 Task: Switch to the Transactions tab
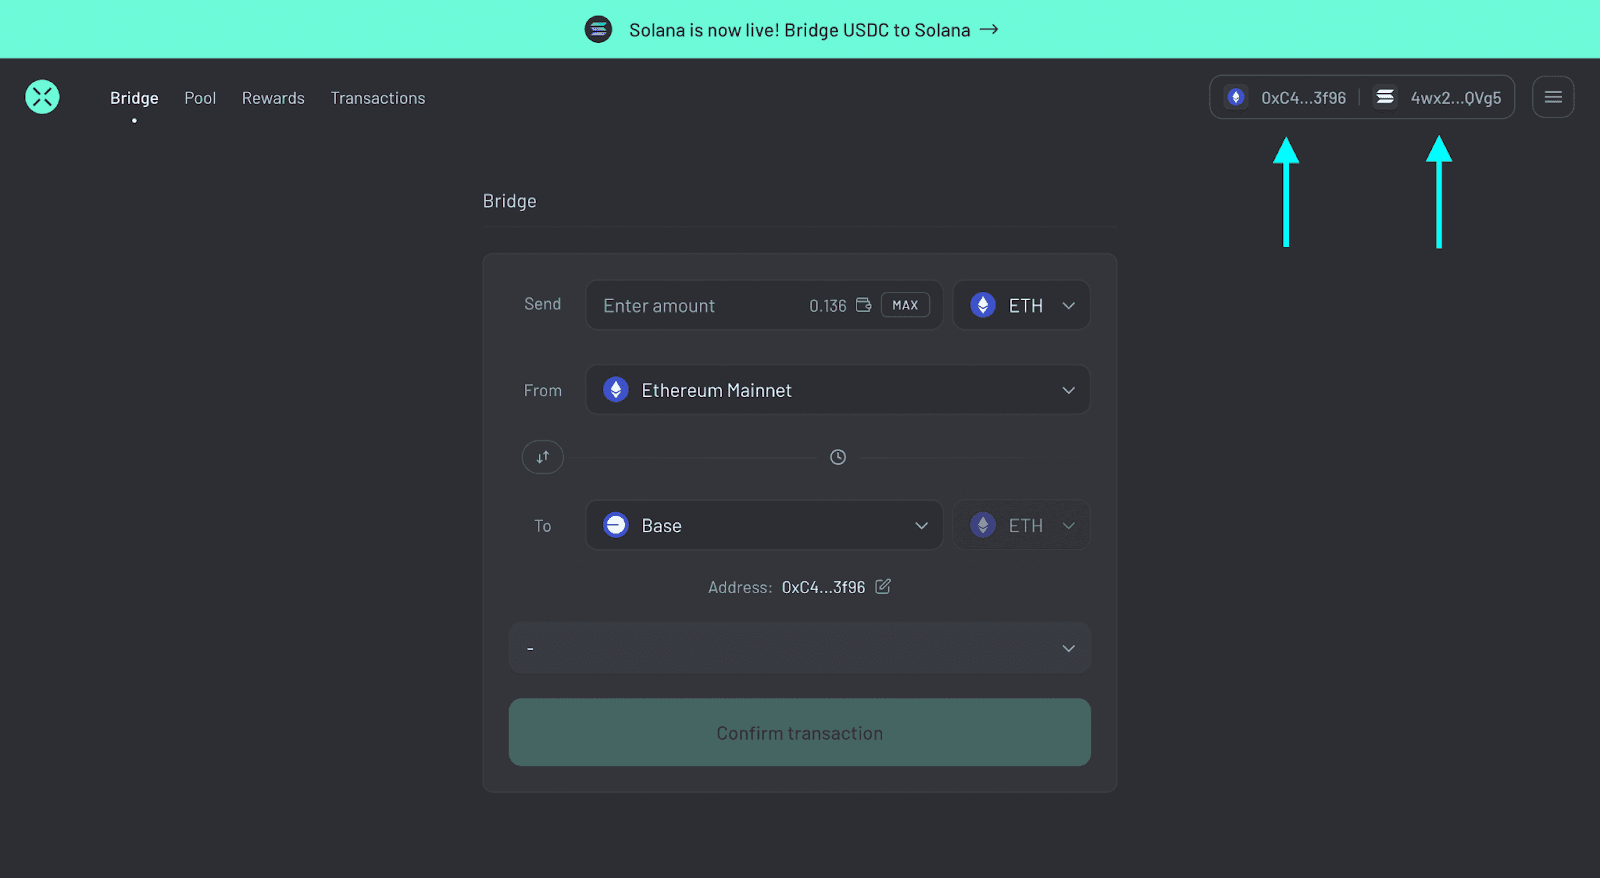coord(378,98)
